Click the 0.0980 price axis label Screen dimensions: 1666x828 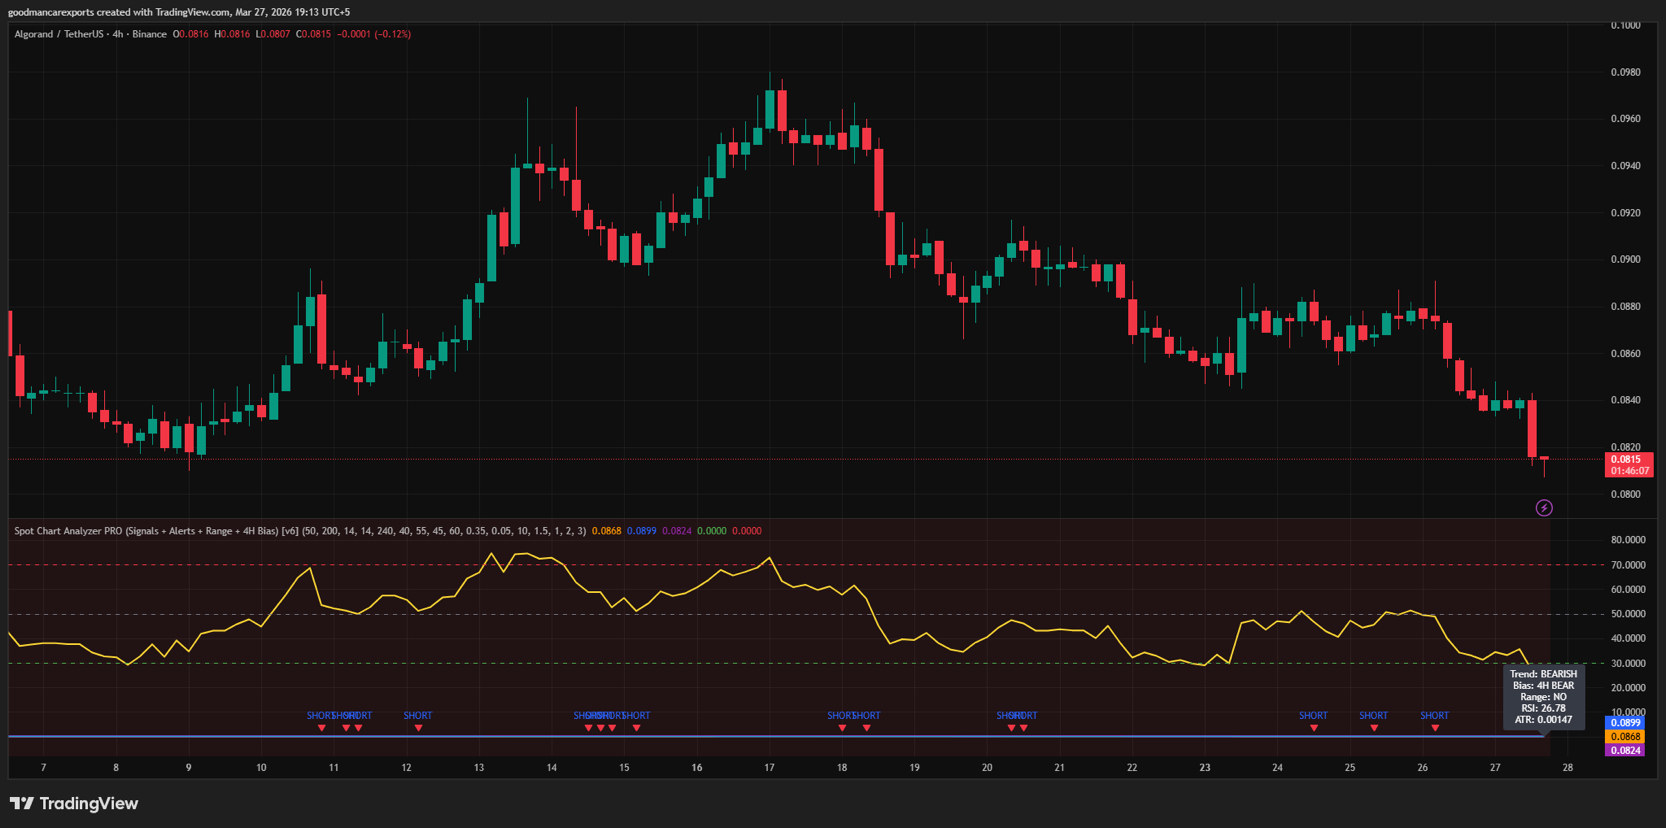coord(1625,72)
